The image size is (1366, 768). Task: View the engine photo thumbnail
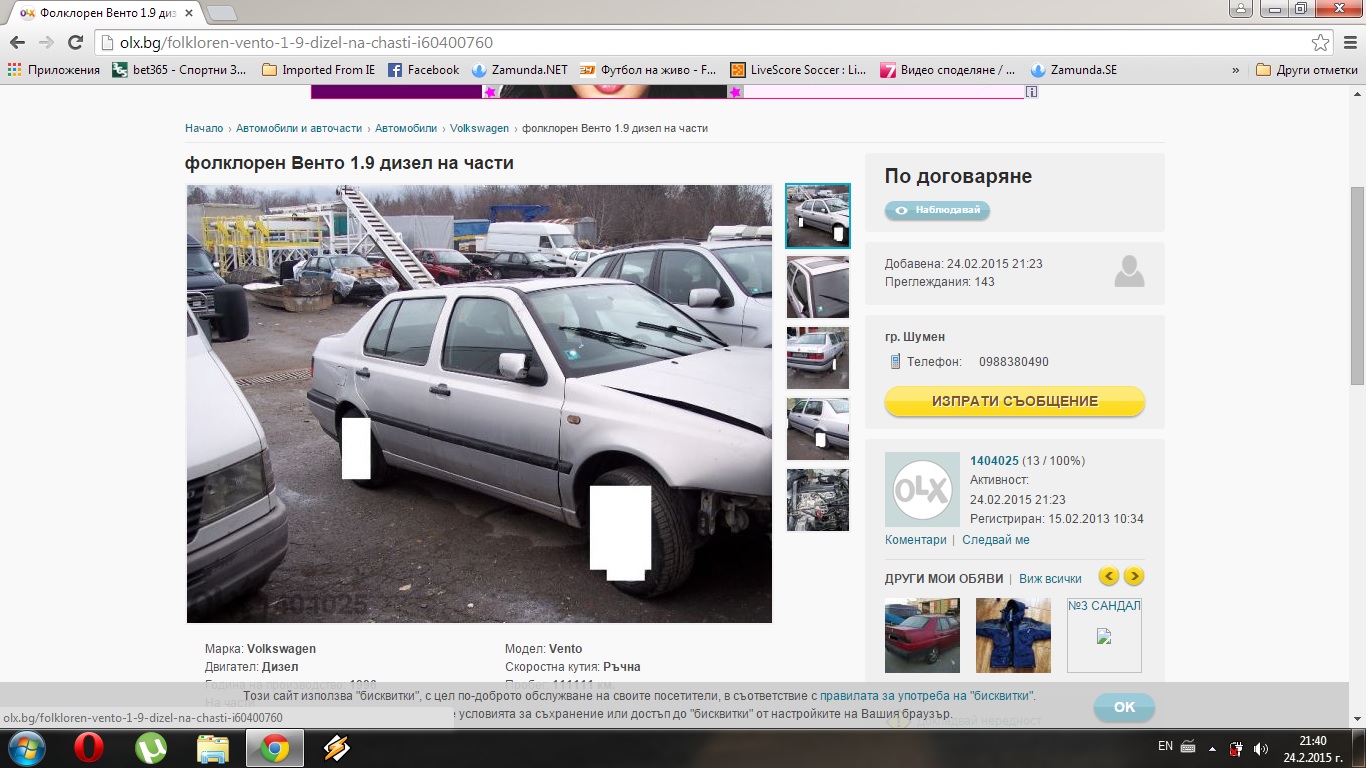coord(817,500)
